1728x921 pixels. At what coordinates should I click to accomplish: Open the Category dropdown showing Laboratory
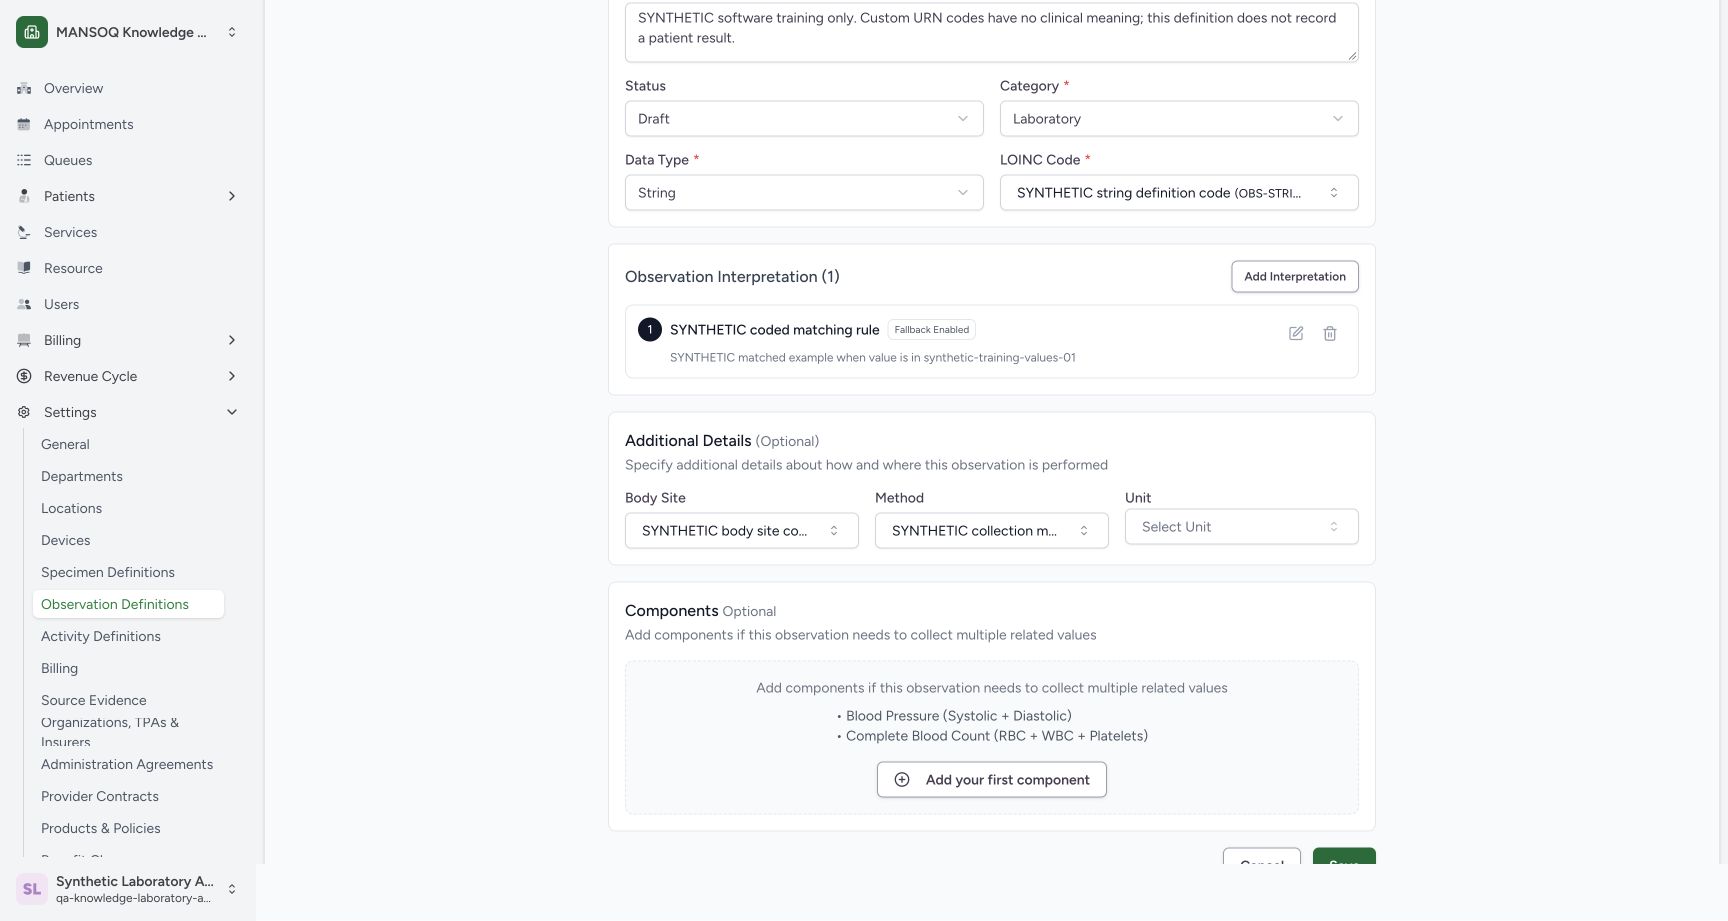(1179, 119)
